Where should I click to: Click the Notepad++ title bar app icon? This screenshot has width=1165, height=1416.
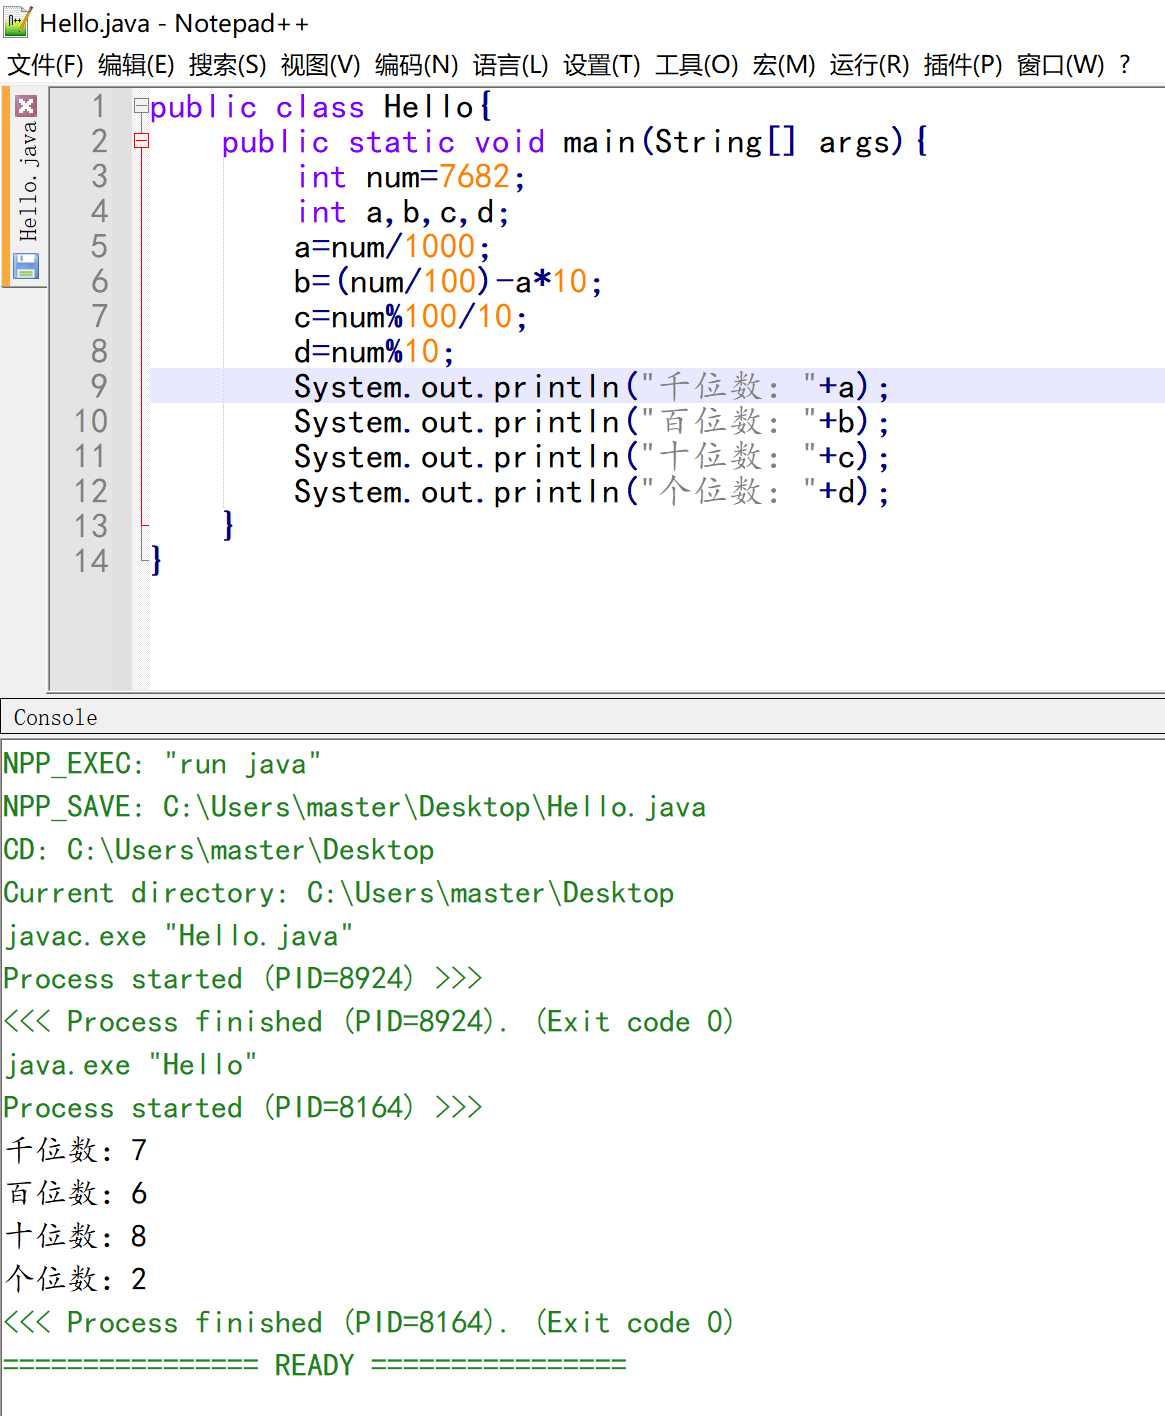coord(17,21)
